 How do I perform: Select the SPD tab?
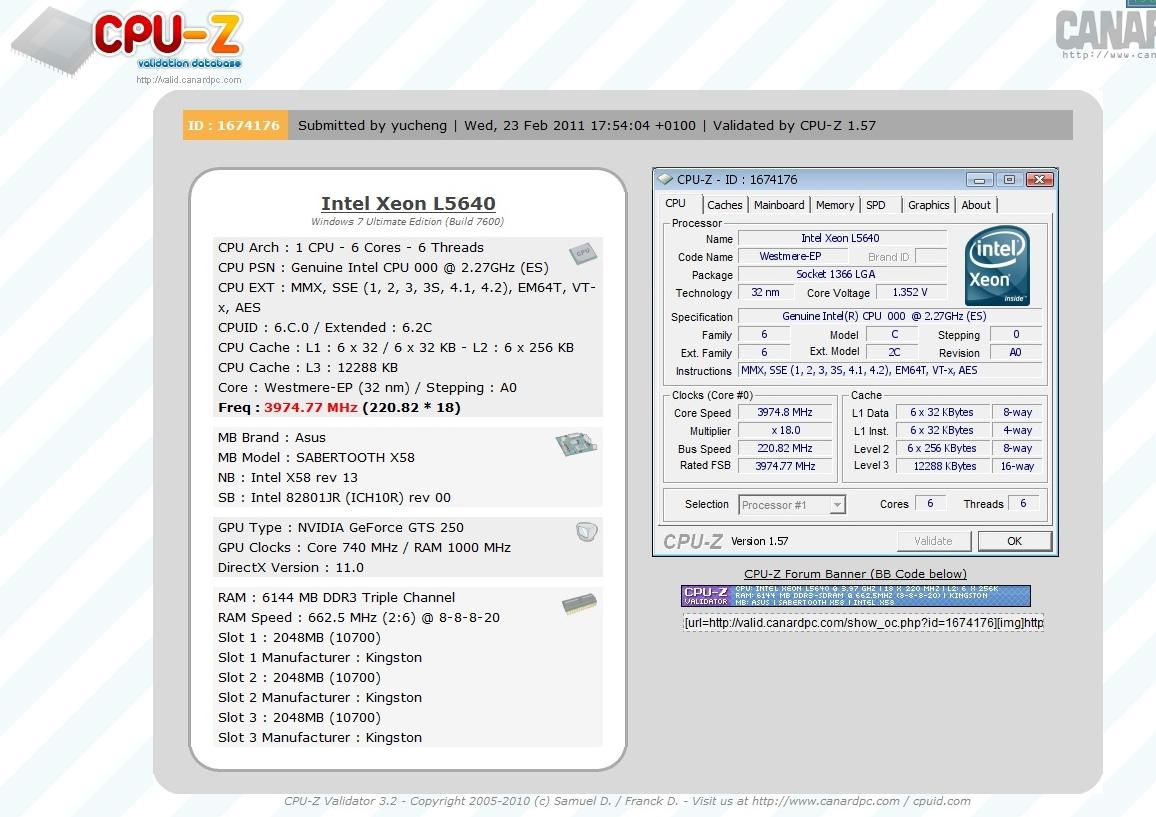click(x=876, y=205)
